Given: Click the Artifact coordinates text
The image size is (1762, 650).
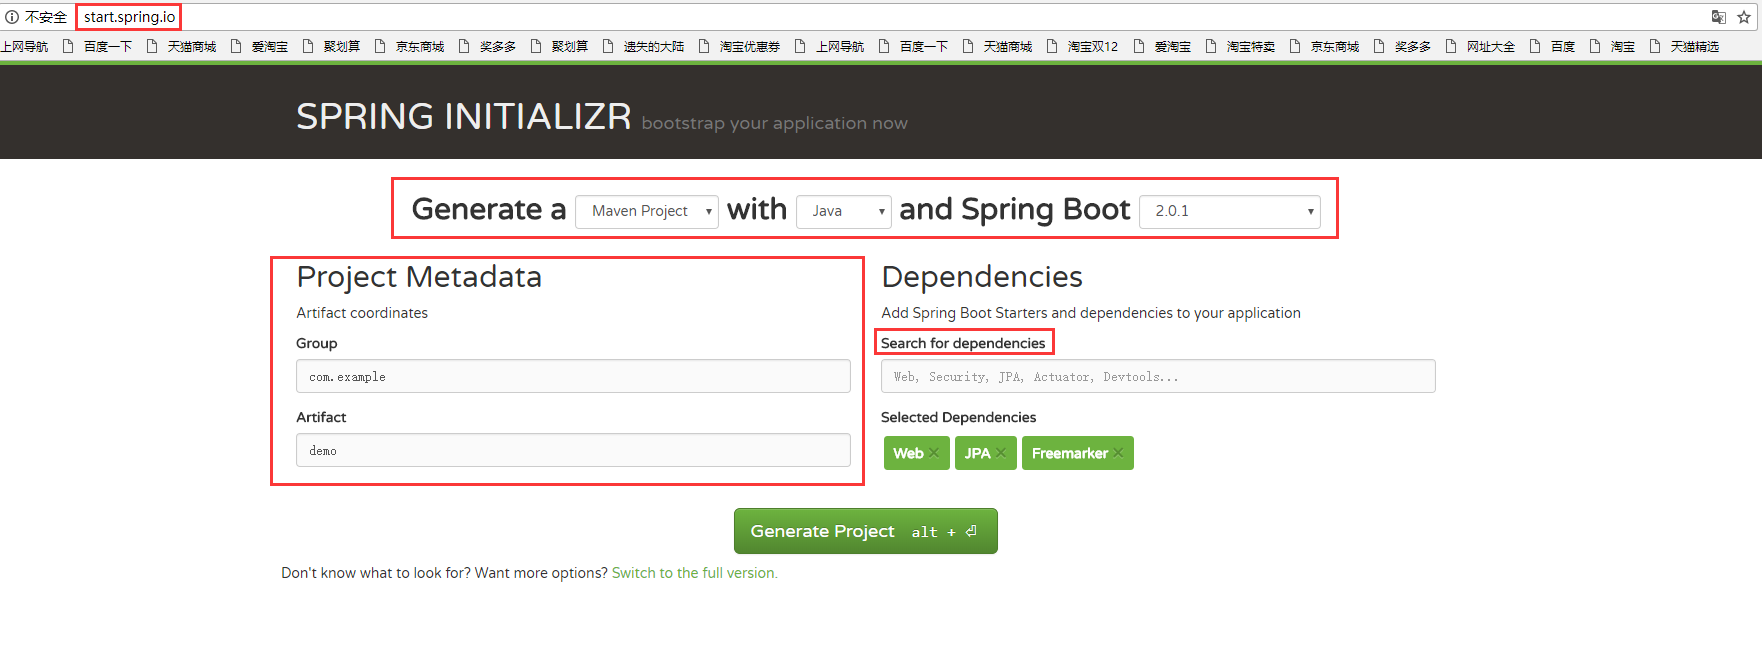Looking at the screenshot, I should click(x=362, y=313).
